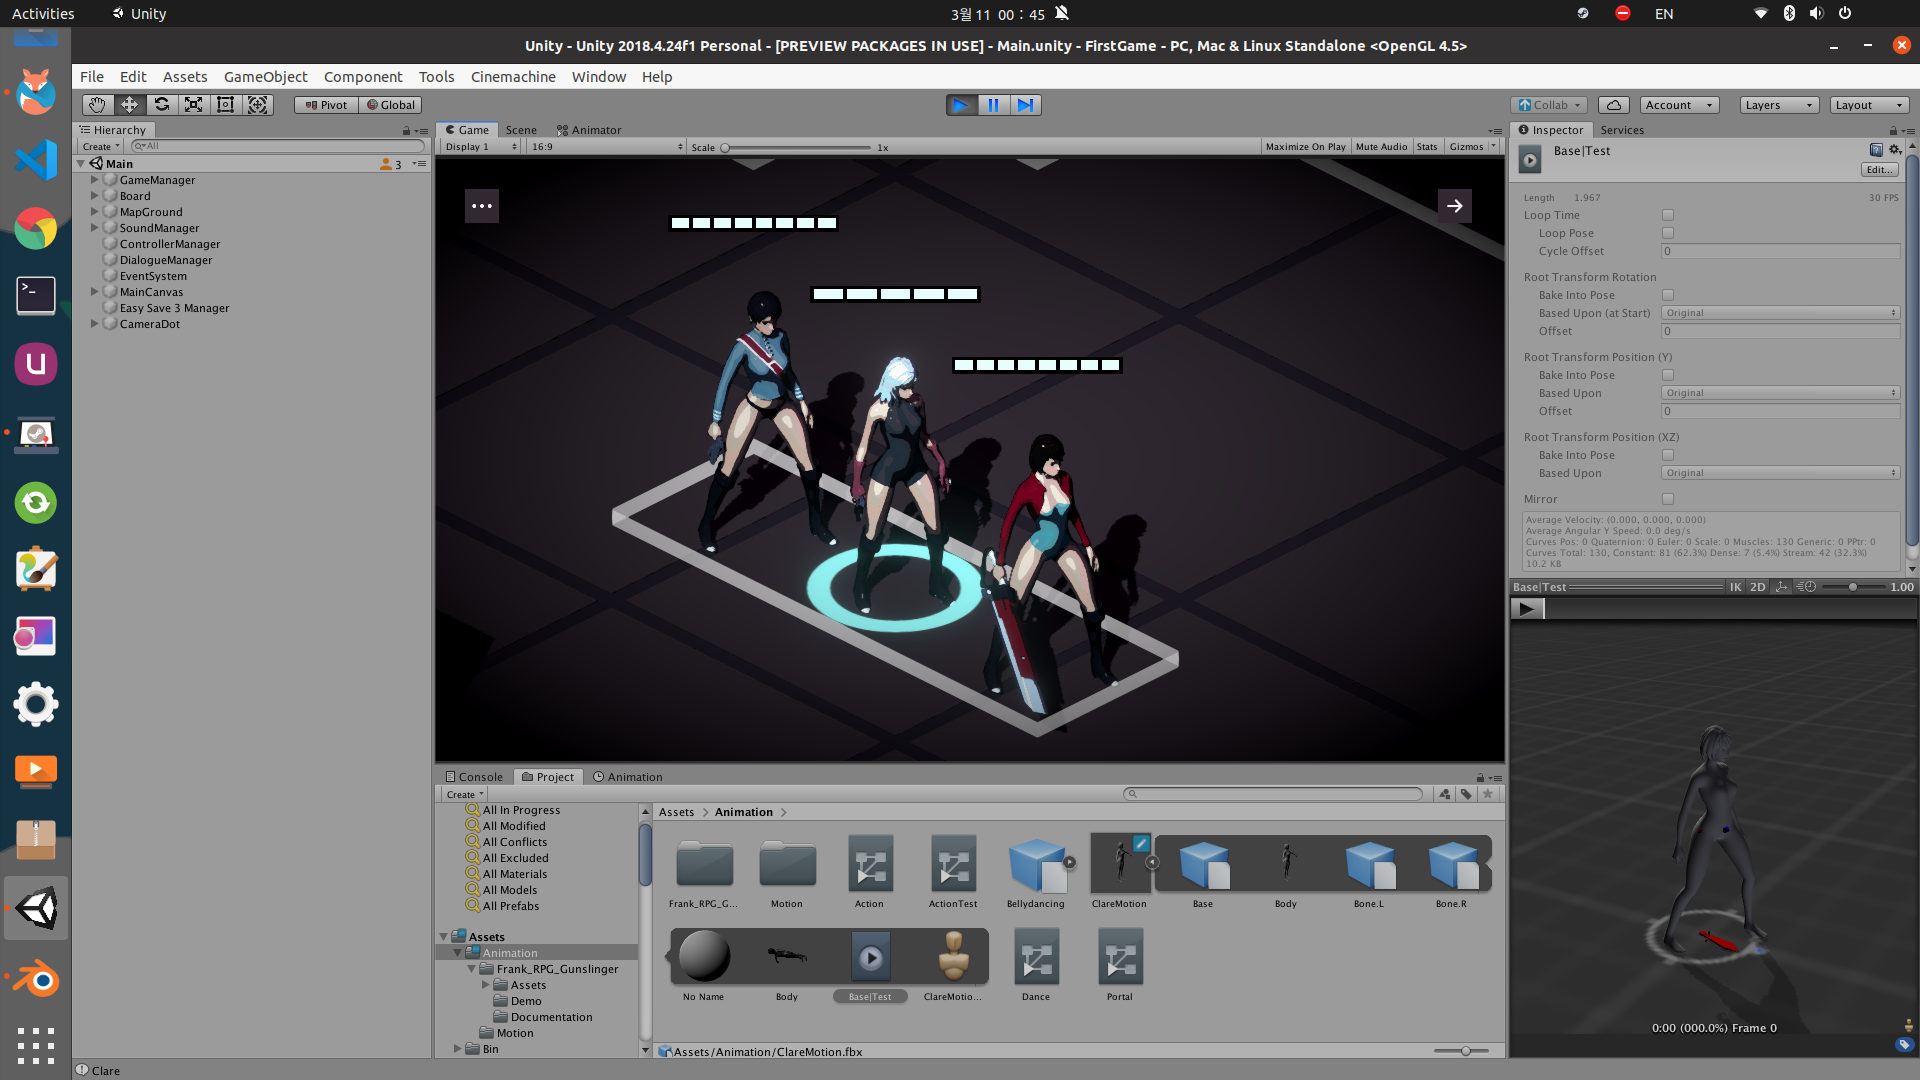This screenshot has width=1920, height=1080.
Task: Switch to the Console tab
Action: pos(474,777)
